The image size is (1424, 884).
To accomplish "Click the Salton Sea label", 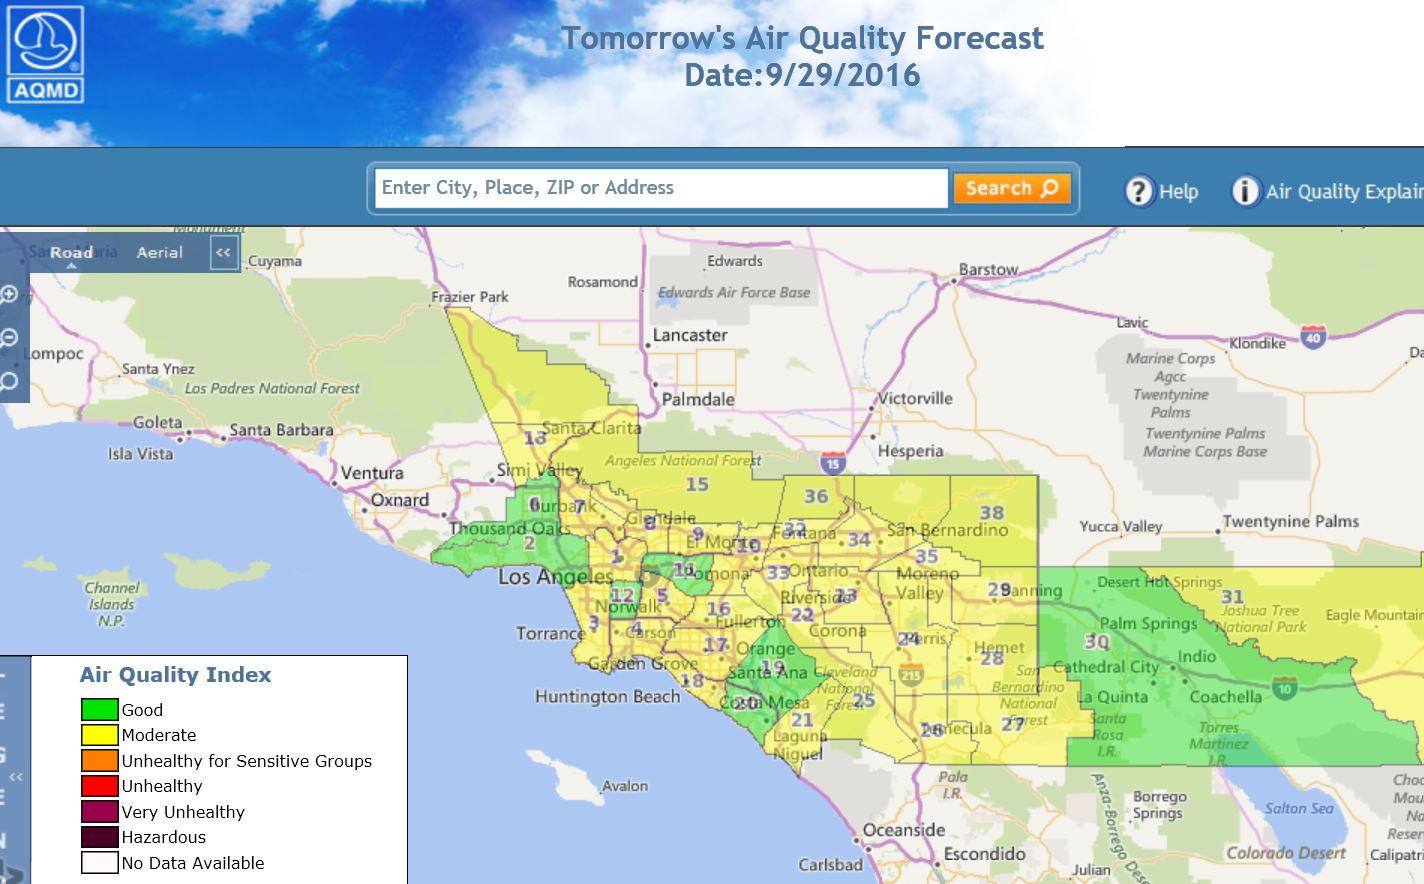I will coord(1299,808).
